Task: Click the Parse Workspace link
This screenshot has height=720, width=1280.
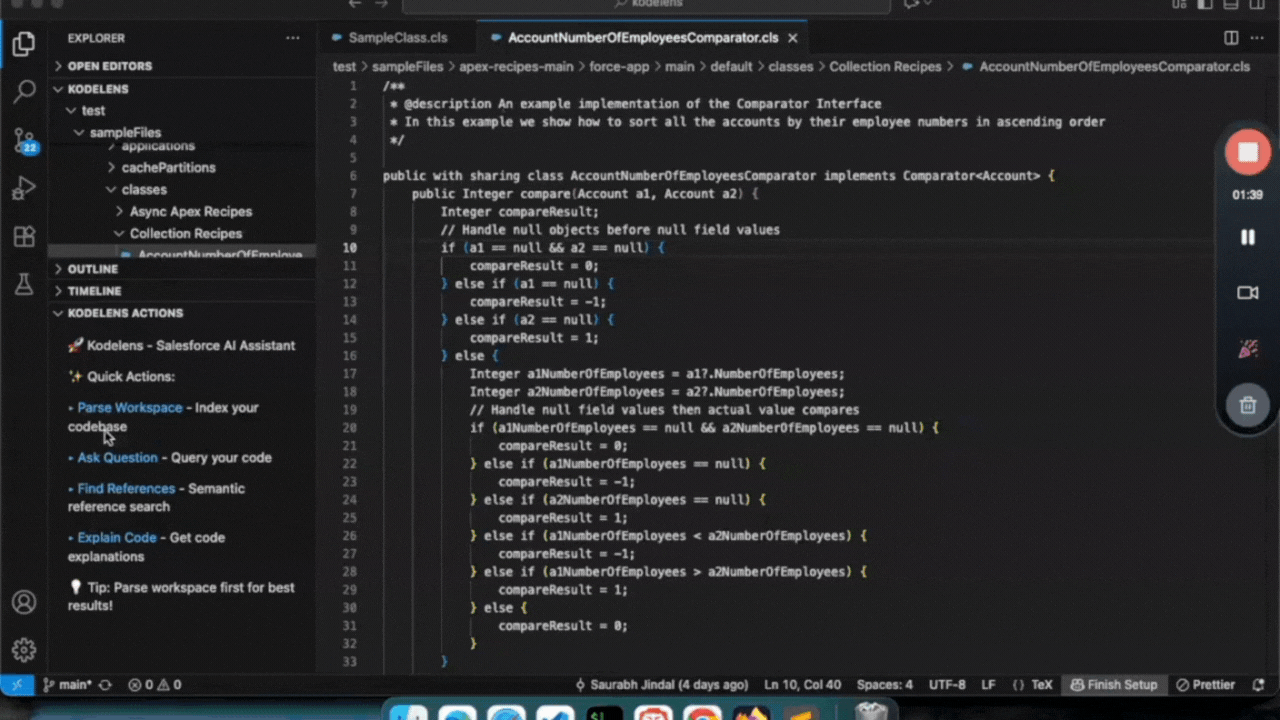Action: [x=130, y=408]
